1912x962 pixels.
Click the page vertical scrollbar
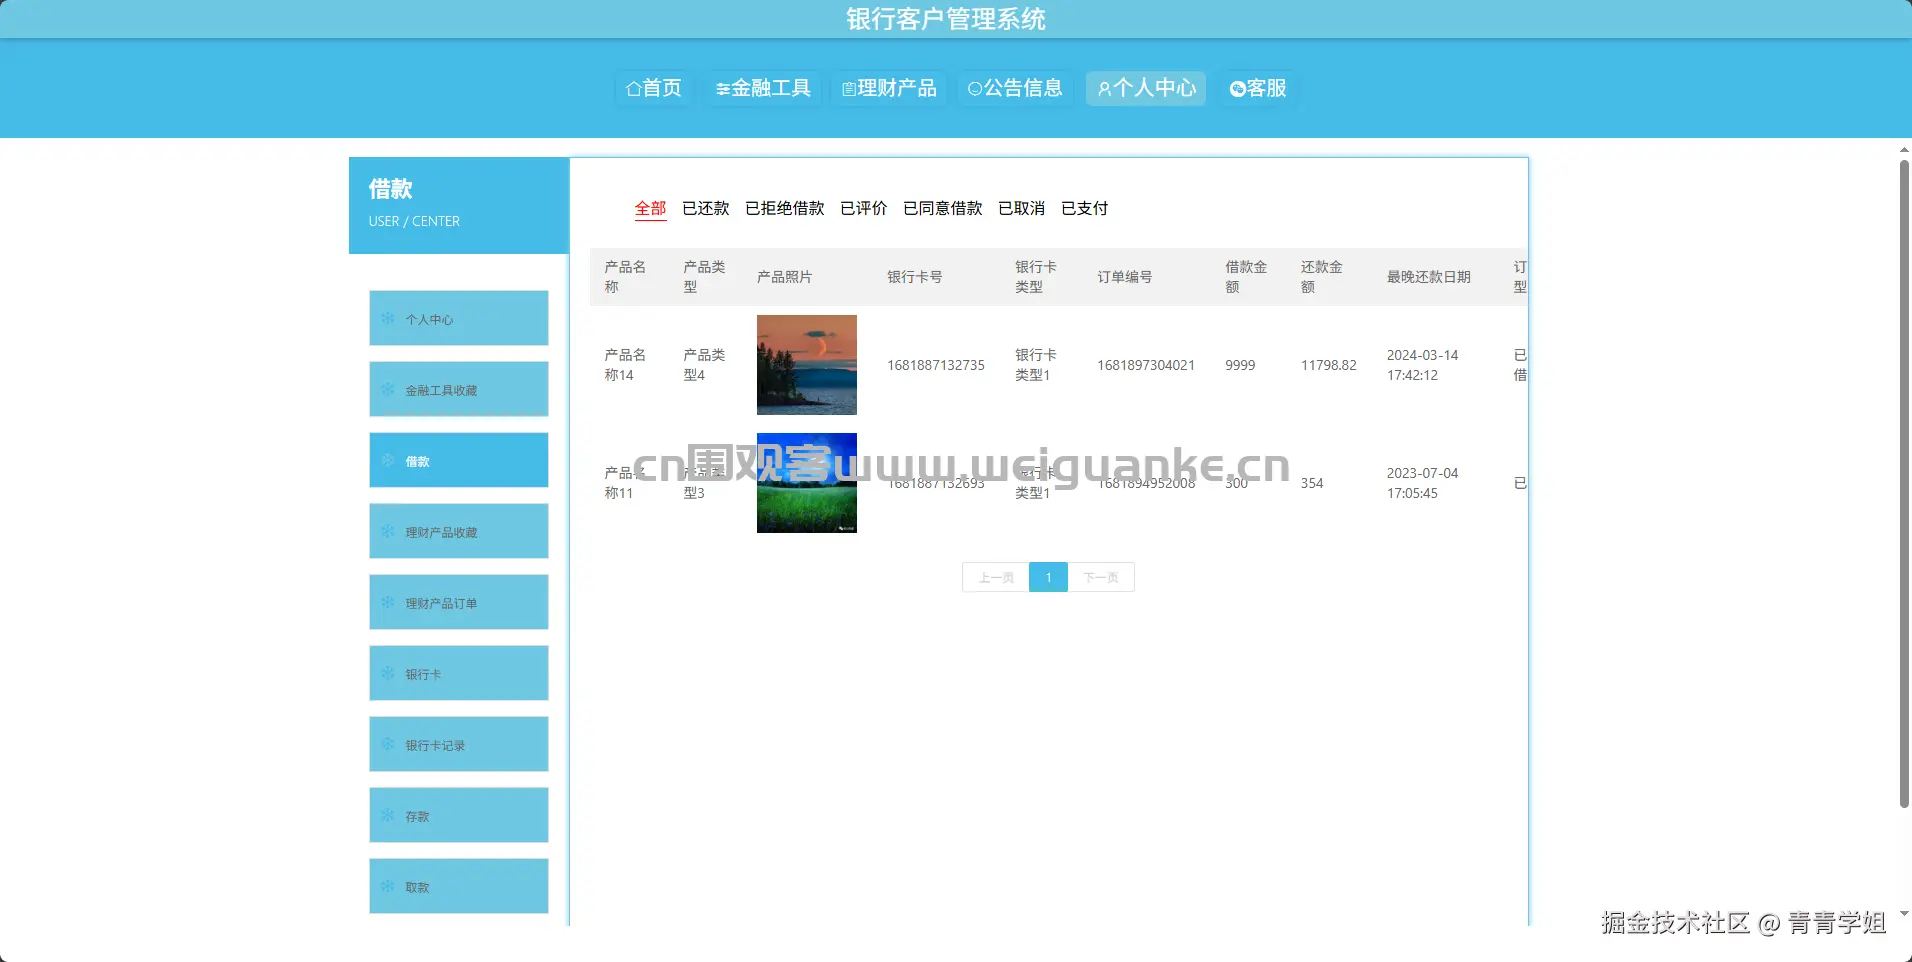pos(1904,483)
